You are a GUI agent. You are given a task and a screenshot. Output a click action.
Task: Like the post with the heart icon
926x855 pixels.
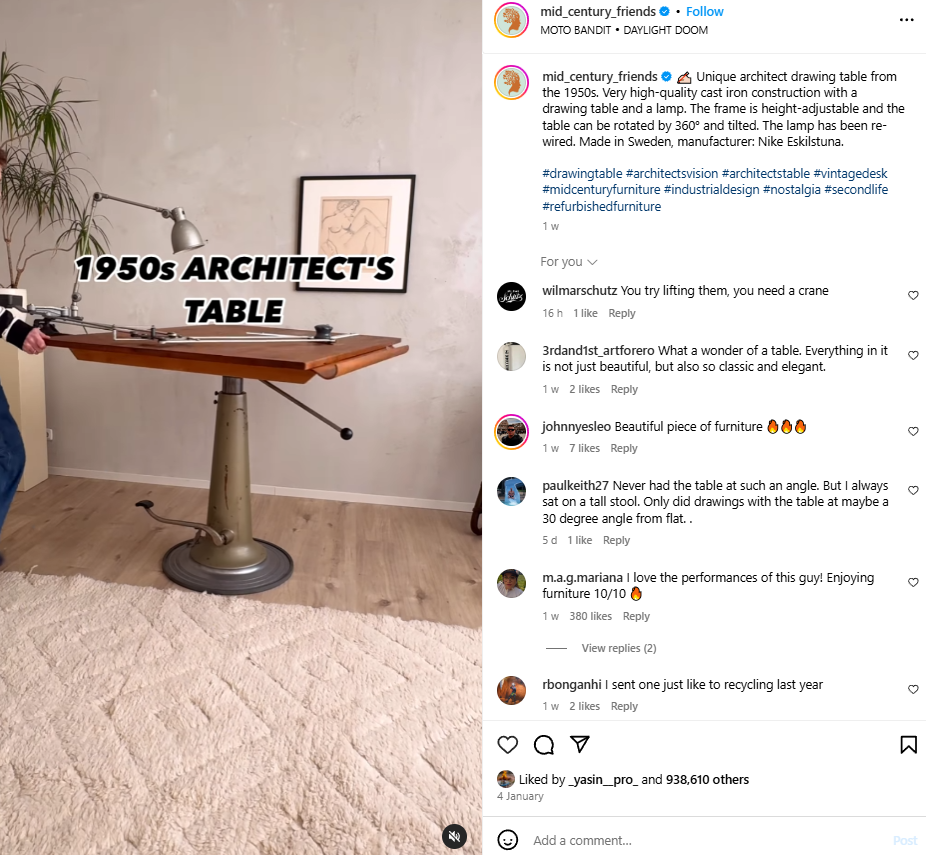click(507, 745)
